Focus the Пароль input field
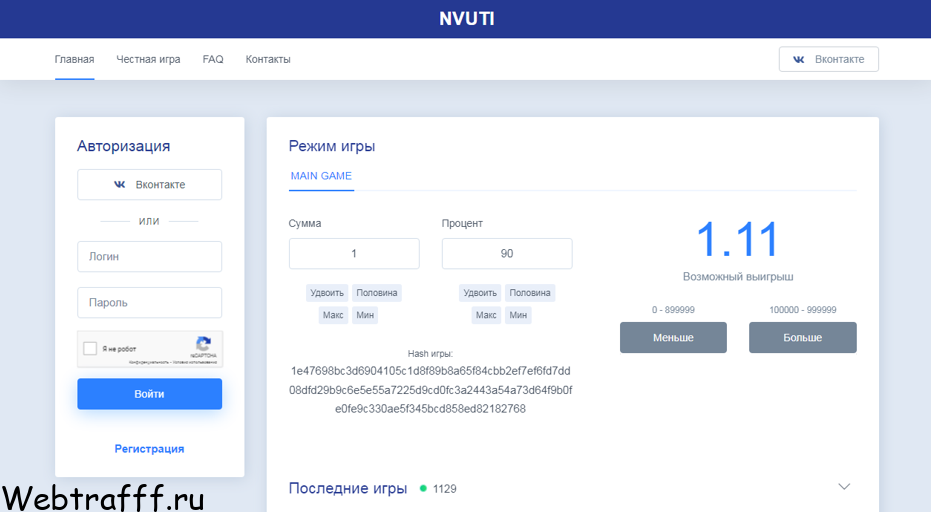The image size is (931, 513). click(x=150, y=303)
